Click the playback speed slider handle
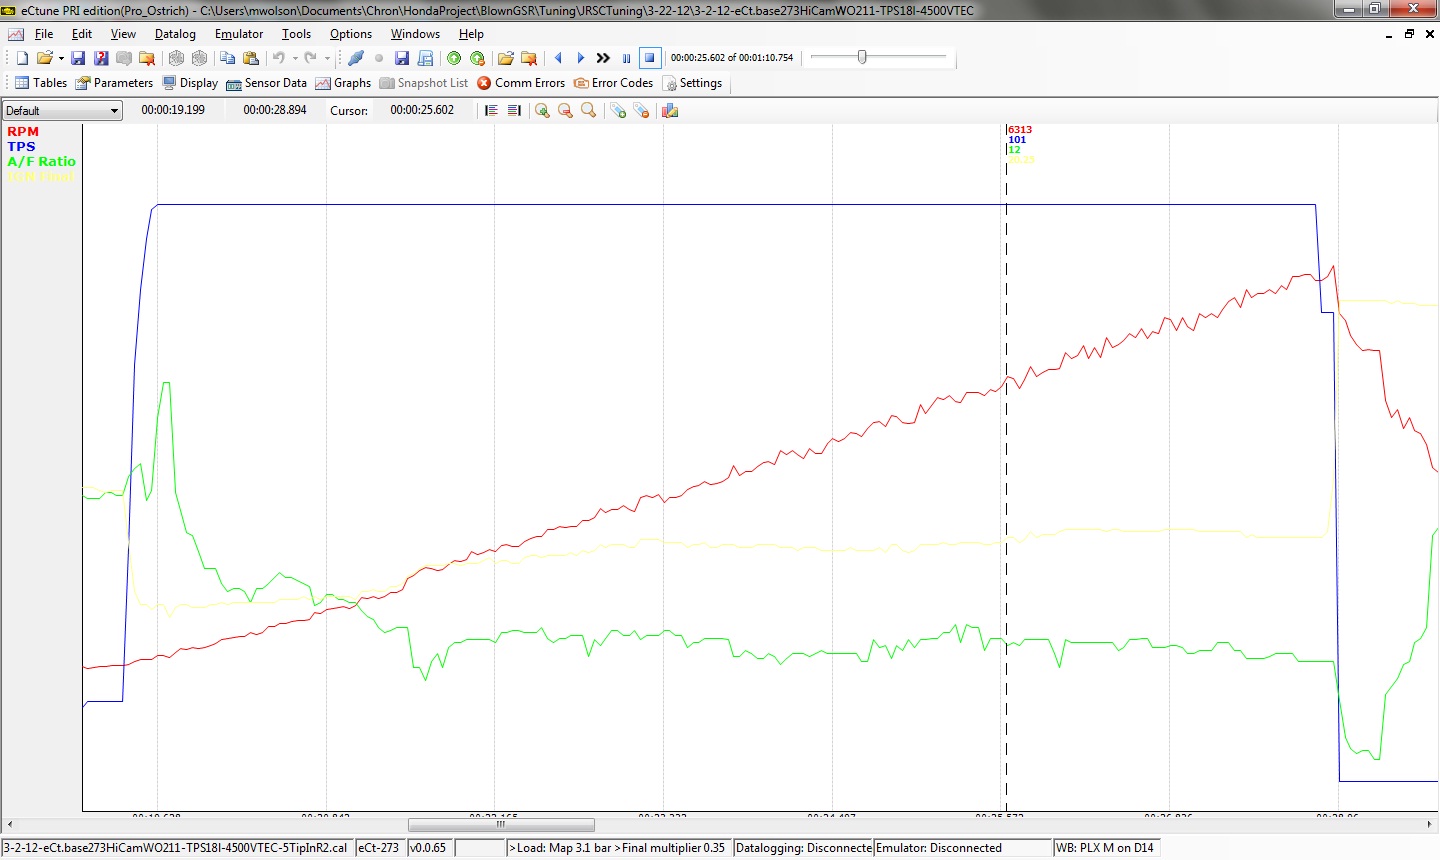Screen dimensions: 1440x860 click(x=862, y=57)
